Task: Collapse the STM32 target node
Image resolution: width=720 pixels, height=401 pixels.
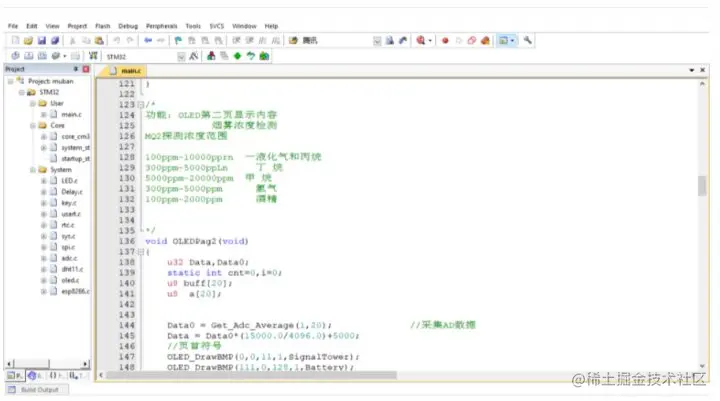Action: click(22, 92)
